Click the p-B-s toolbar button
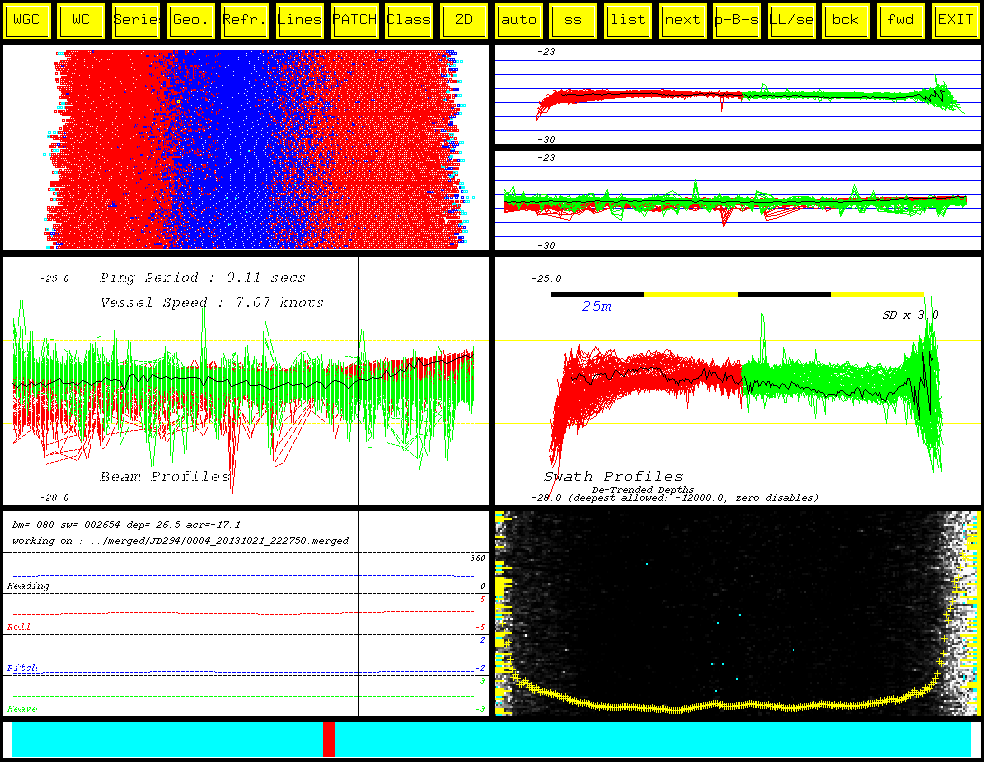This screenshot has width=984, height=762. coord(737,20)
